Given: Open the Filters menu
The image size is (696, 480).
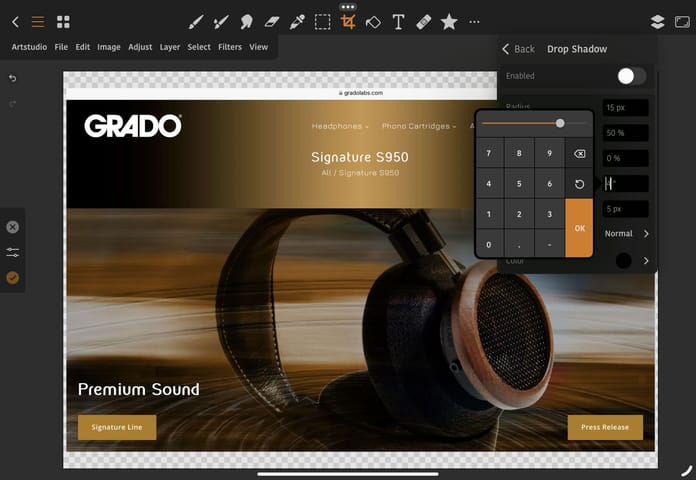Looking at the screenshot, I should [230, 47].
